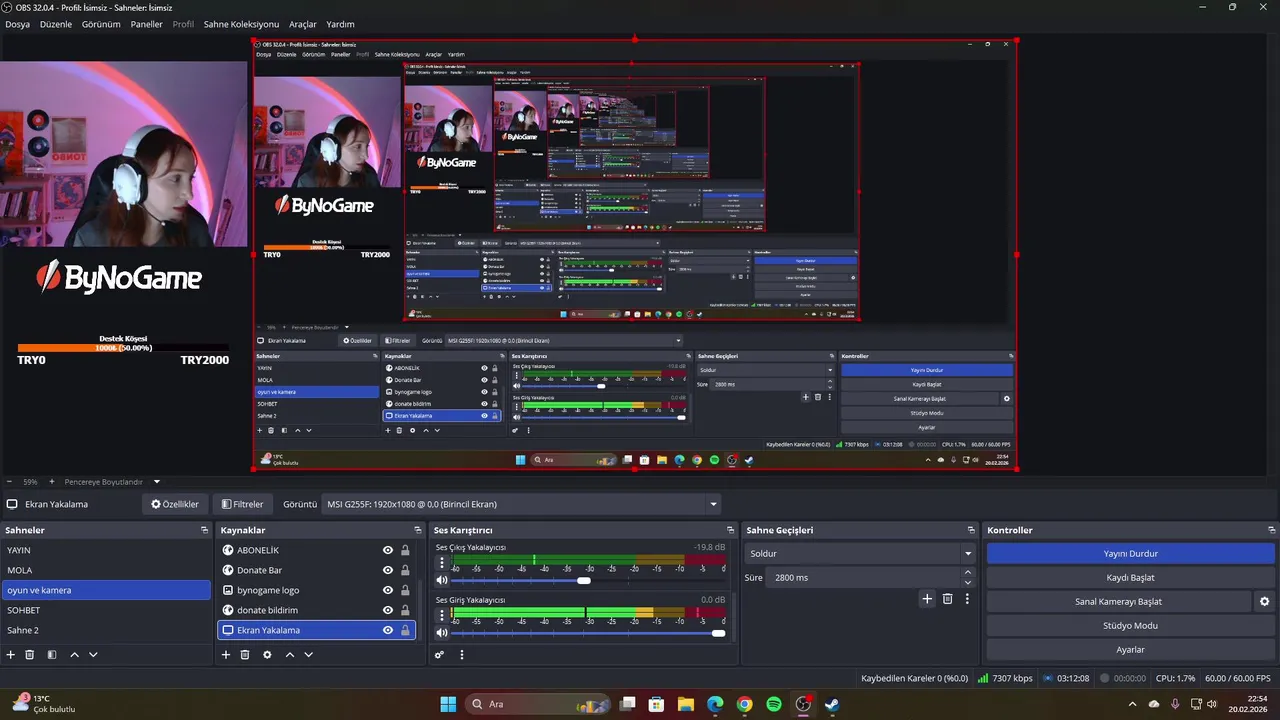Toggle lock on ABONELİK source
Viewport: 1280px width, 720px height.
(405, 550)
